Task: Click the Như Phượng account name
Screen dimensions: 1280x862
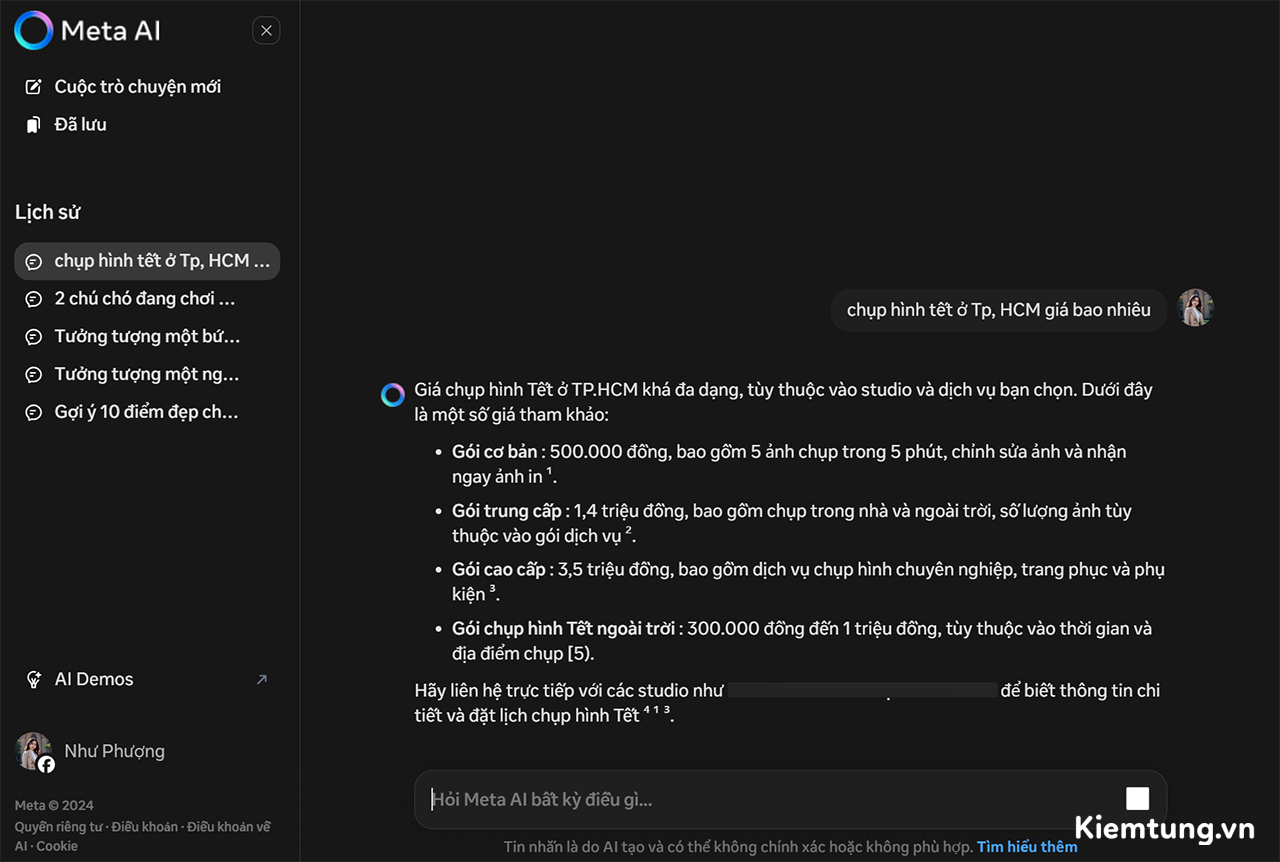Action: point(115,751)
